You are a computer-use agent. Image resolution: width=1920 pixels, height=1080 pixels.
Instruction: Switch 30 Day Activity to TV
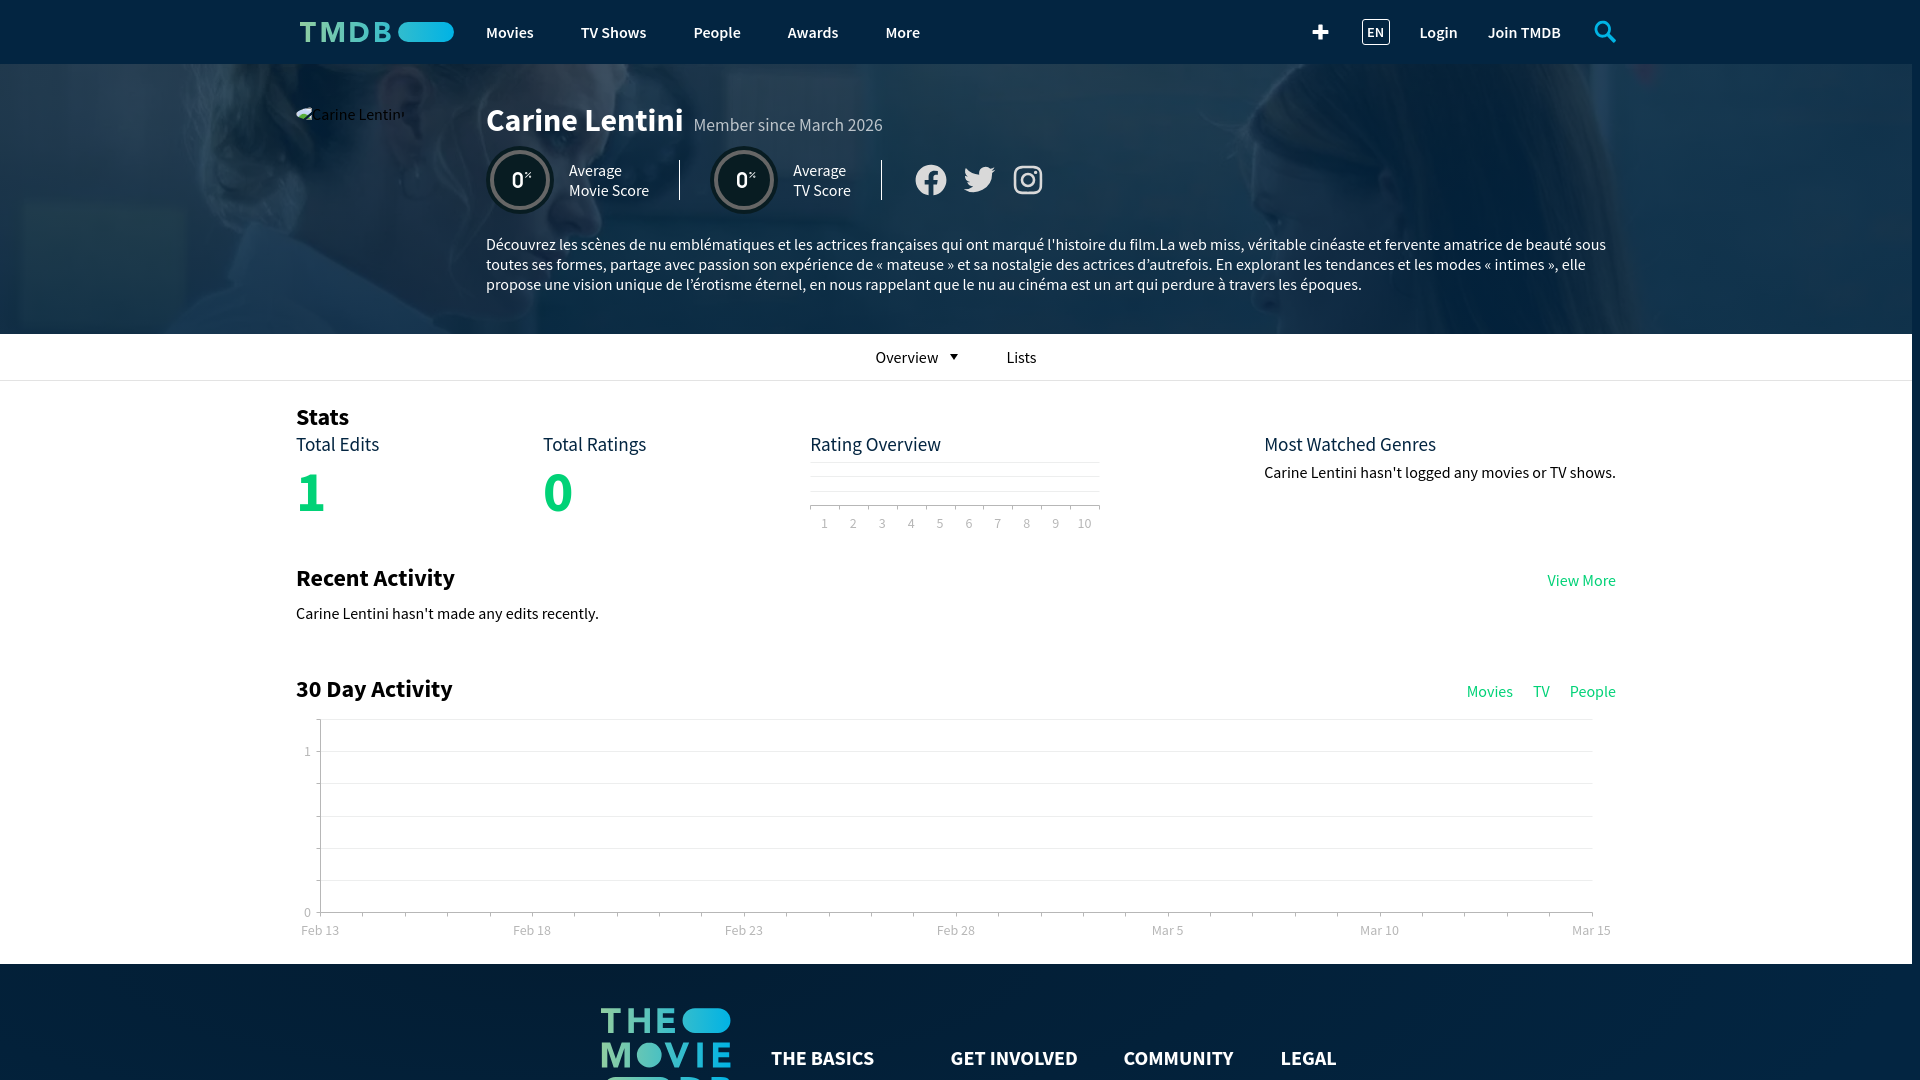(x=1541, y=691)
